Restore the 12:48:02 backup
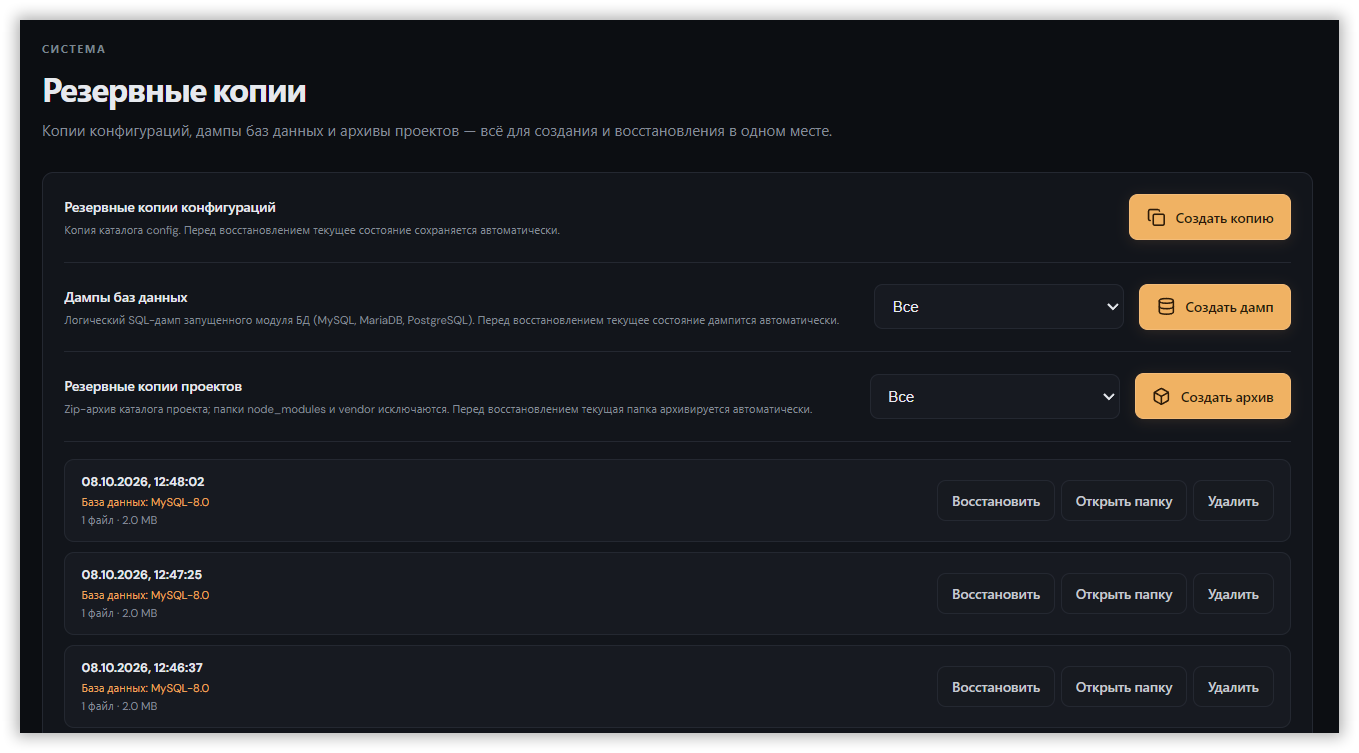 point(996,501)
